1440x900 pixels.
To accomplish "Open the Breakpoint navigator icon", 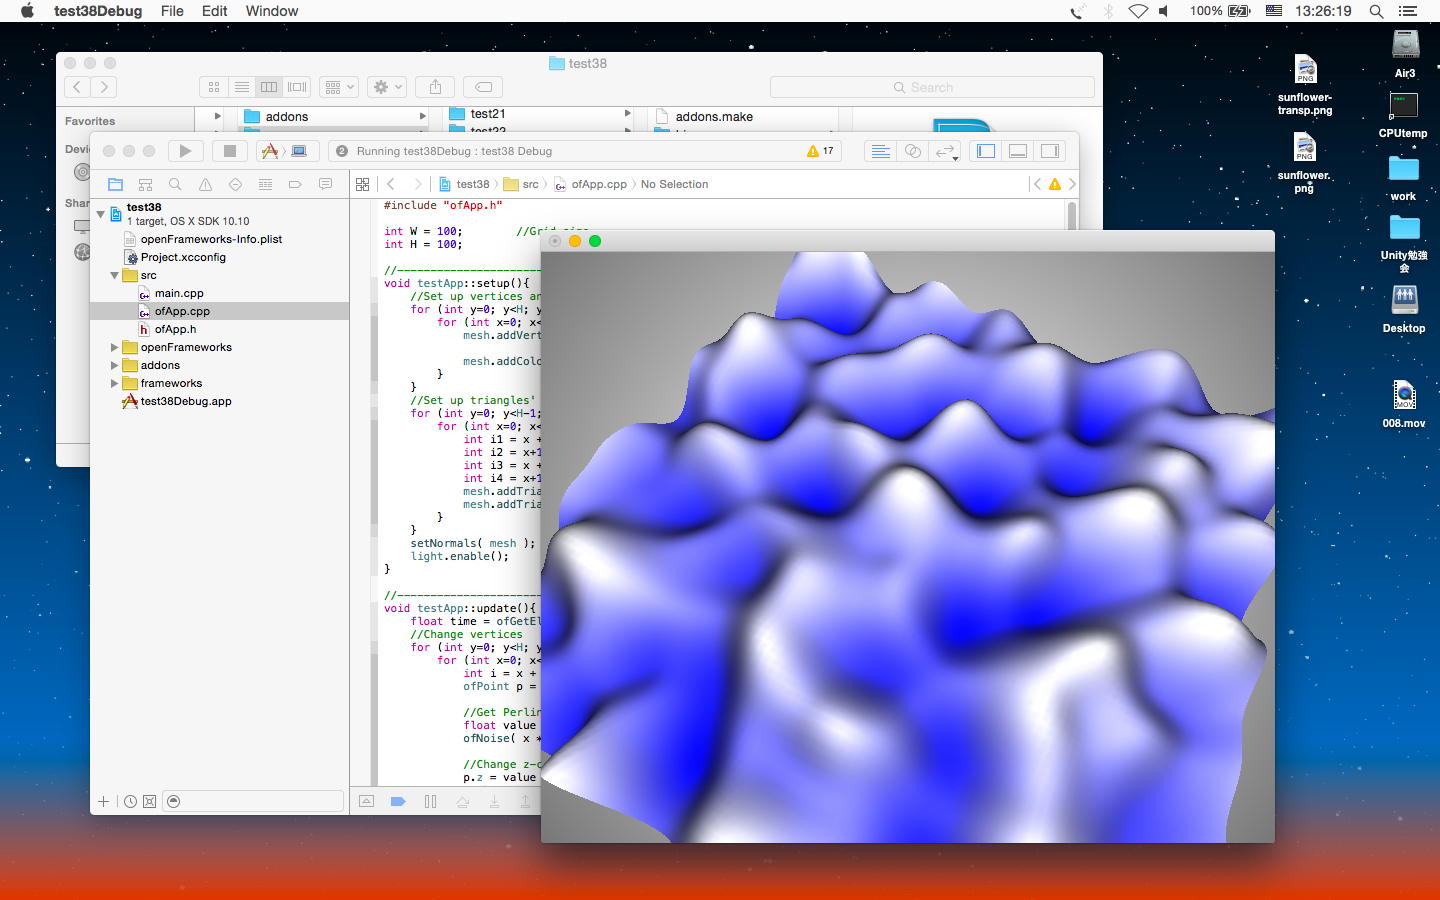I will (295, 184).
